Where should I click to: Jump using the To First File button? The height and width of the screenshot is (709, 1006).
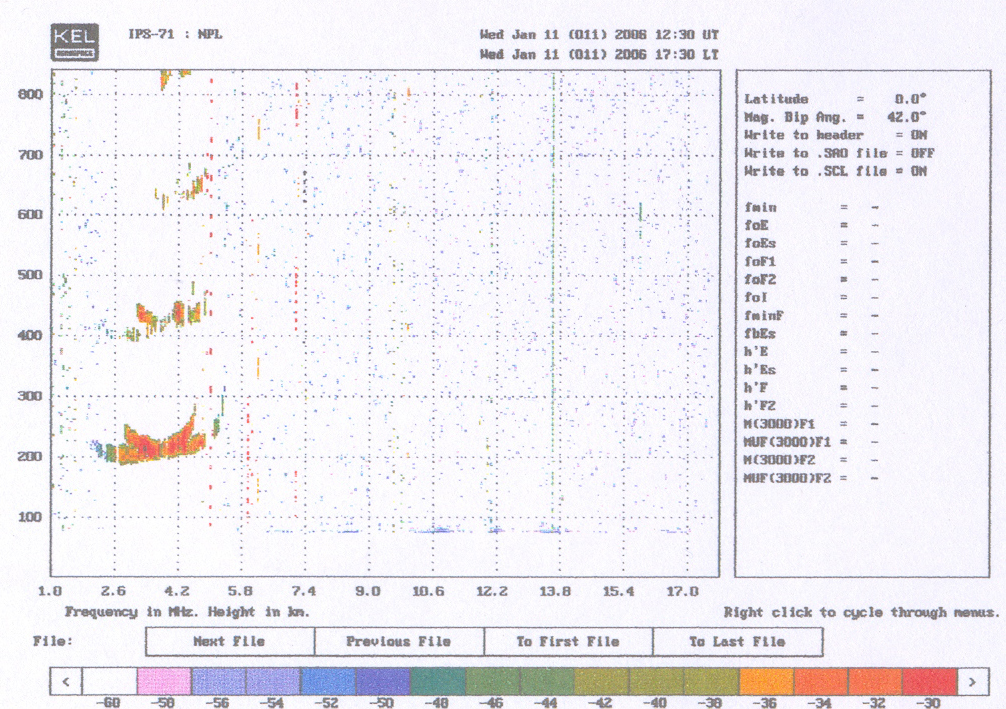pyautogui.click(x=568, y=641)
